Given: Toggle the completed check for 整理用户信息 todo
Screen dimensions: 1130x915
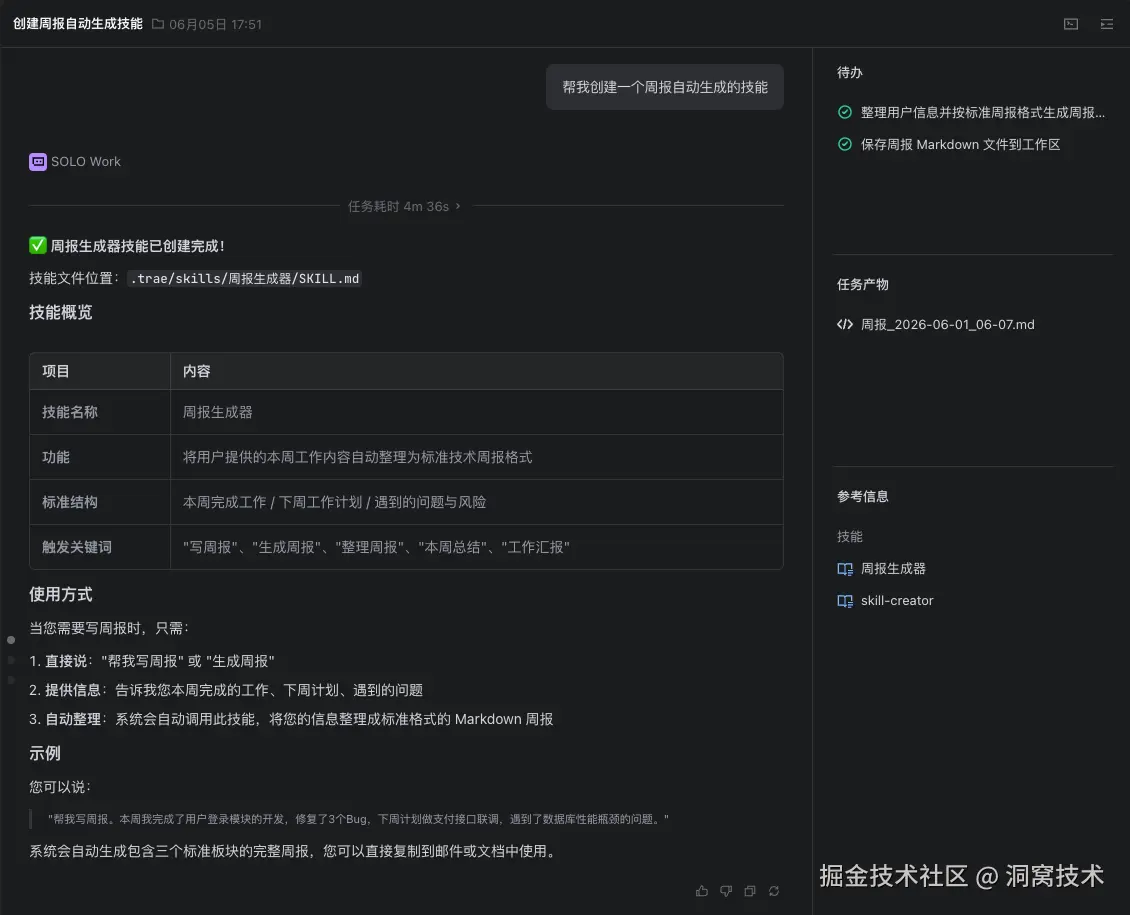Looking at the screenshot, I should click(x=845, y=112).
